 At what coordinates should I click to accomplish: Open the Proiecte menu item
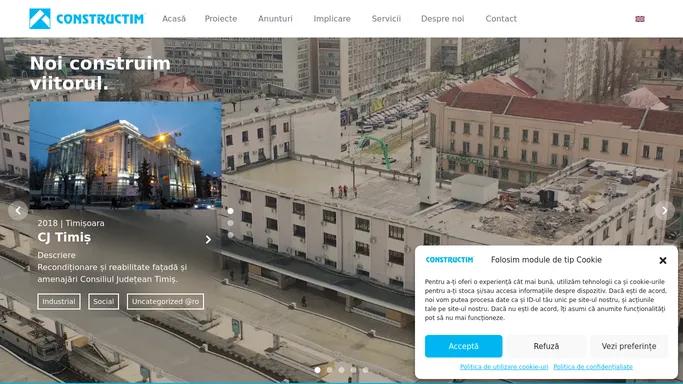[221, 19]
